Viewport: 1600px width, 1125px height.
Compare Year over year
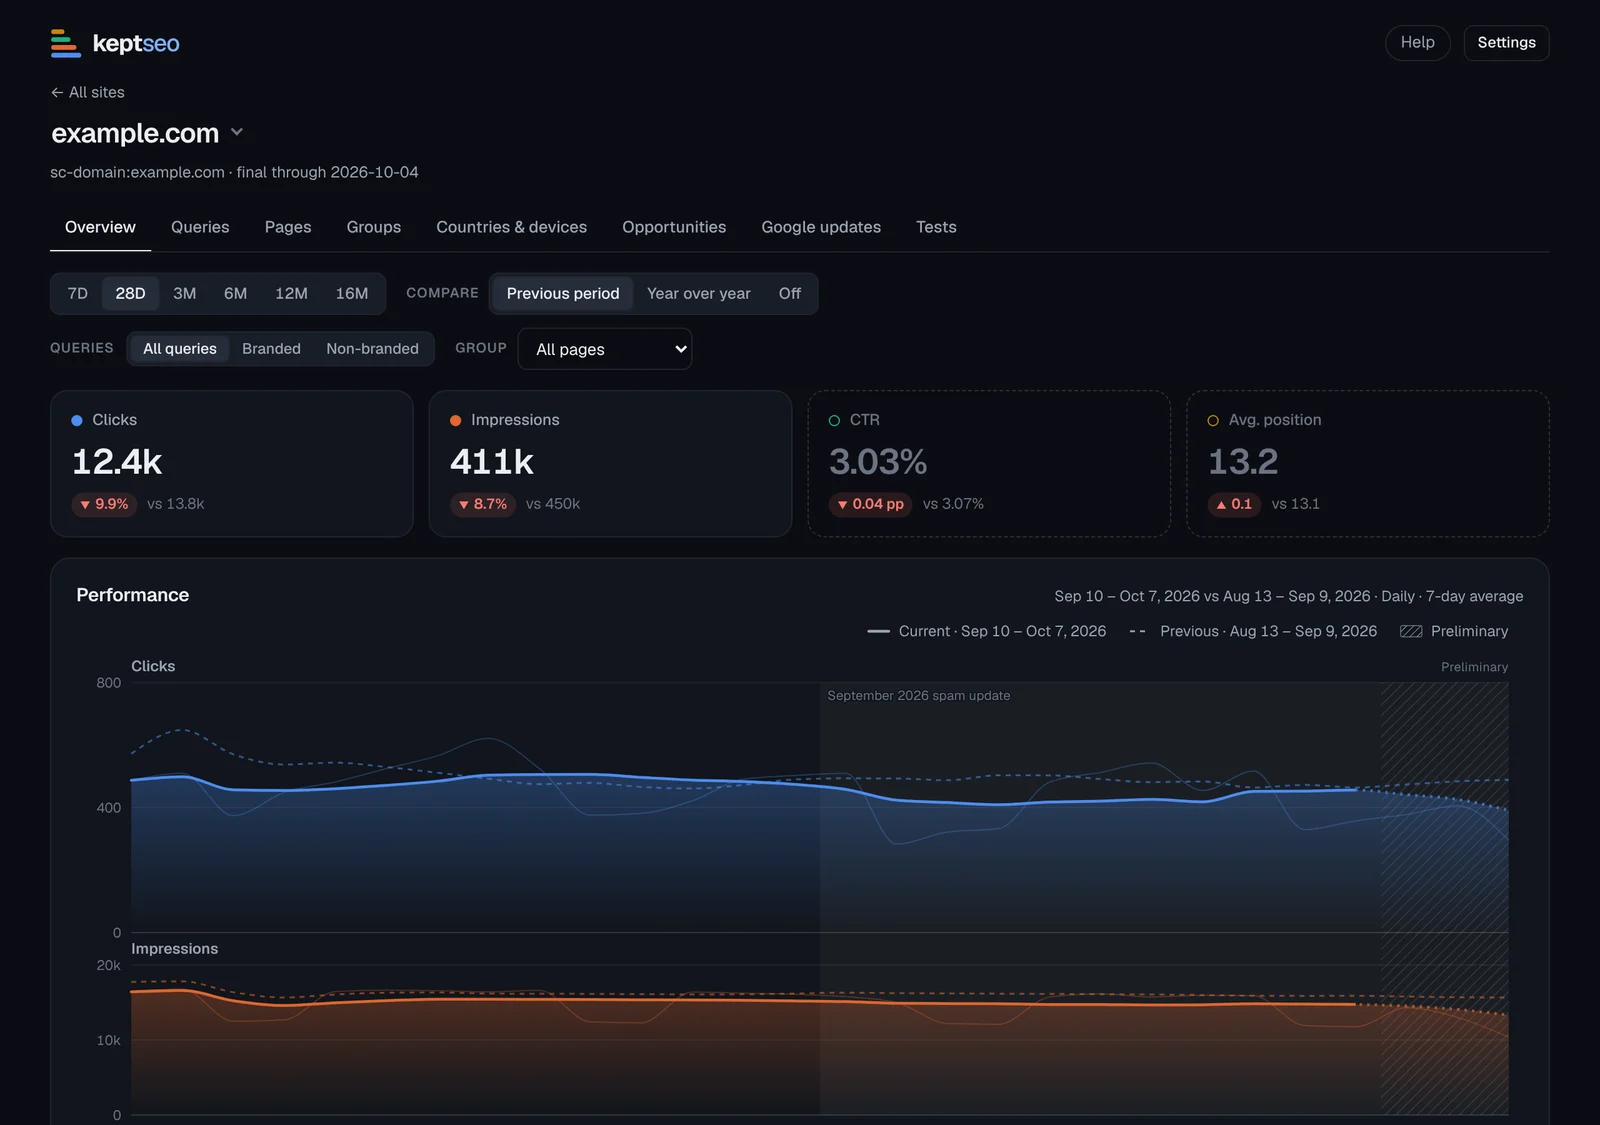[698, 293]
